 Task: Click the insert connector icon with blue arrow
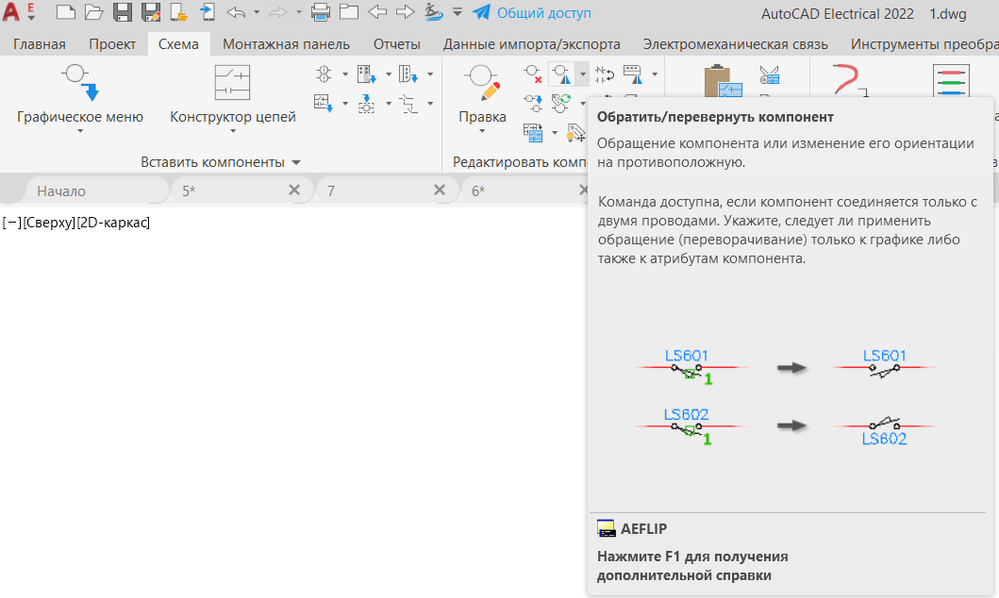click(408, 75)
